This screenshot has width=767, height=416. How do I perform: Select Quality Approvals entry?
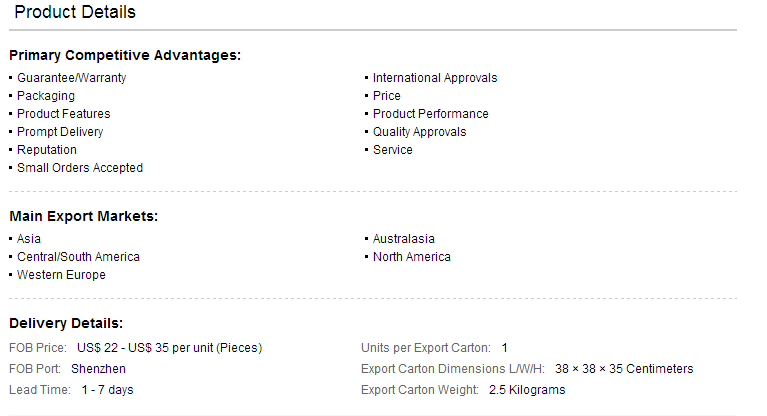pyautogui.click(x=419, y=132)
